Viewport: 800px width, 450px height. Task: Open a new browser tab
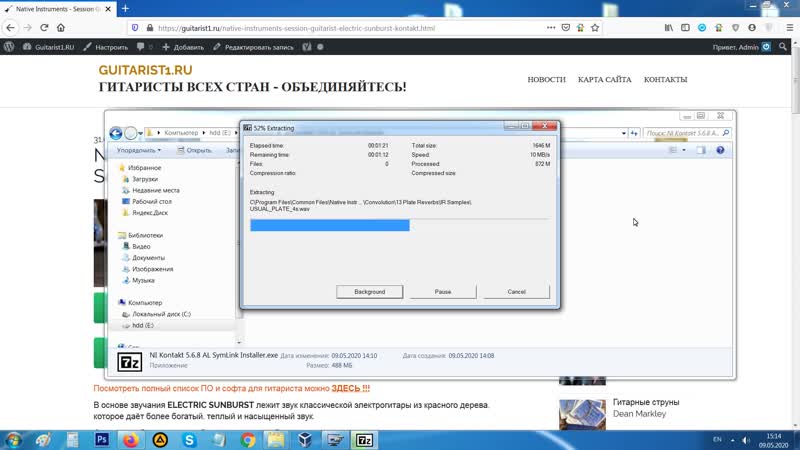(x=125, y=9)
